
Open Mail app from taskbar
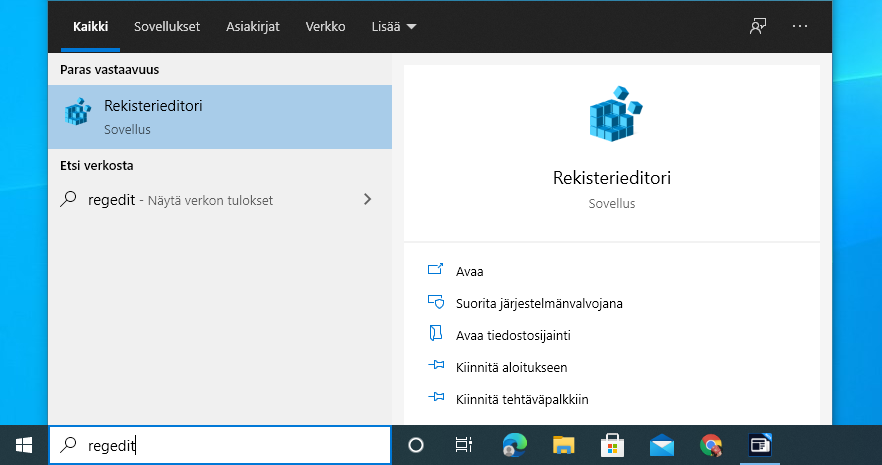point(662,445)
